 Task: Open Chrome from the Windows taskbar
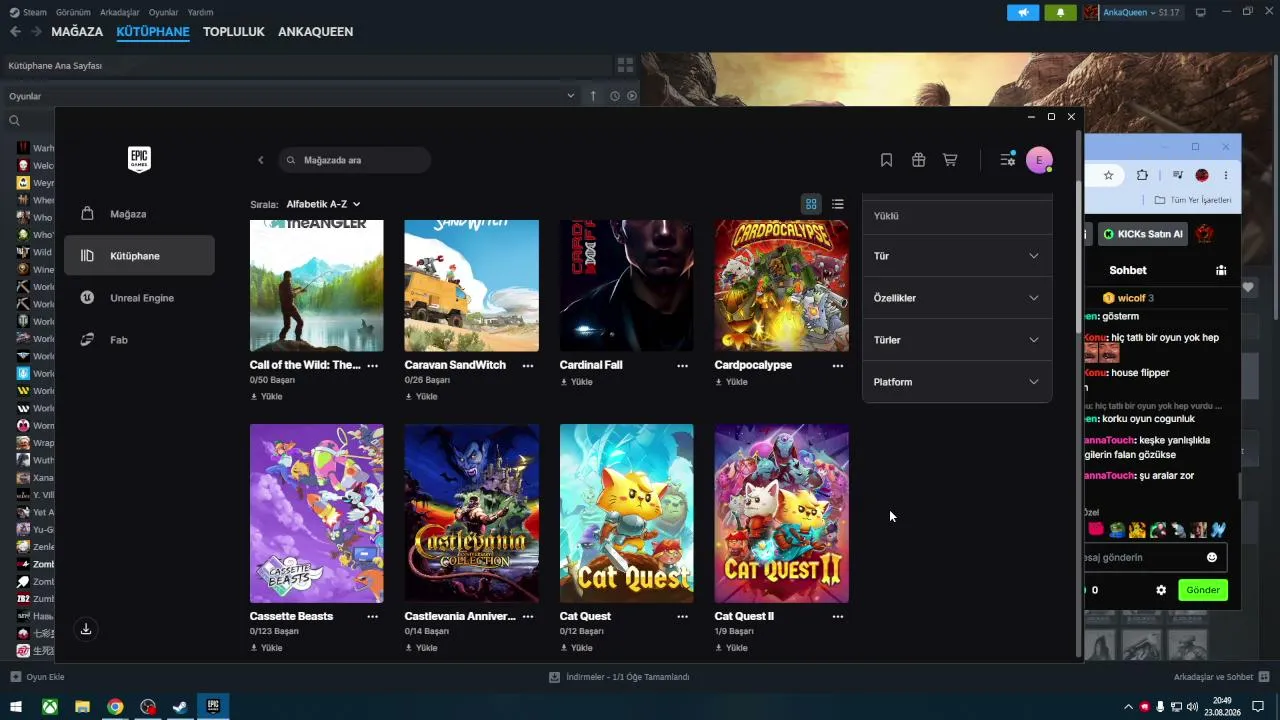point(115,707)
